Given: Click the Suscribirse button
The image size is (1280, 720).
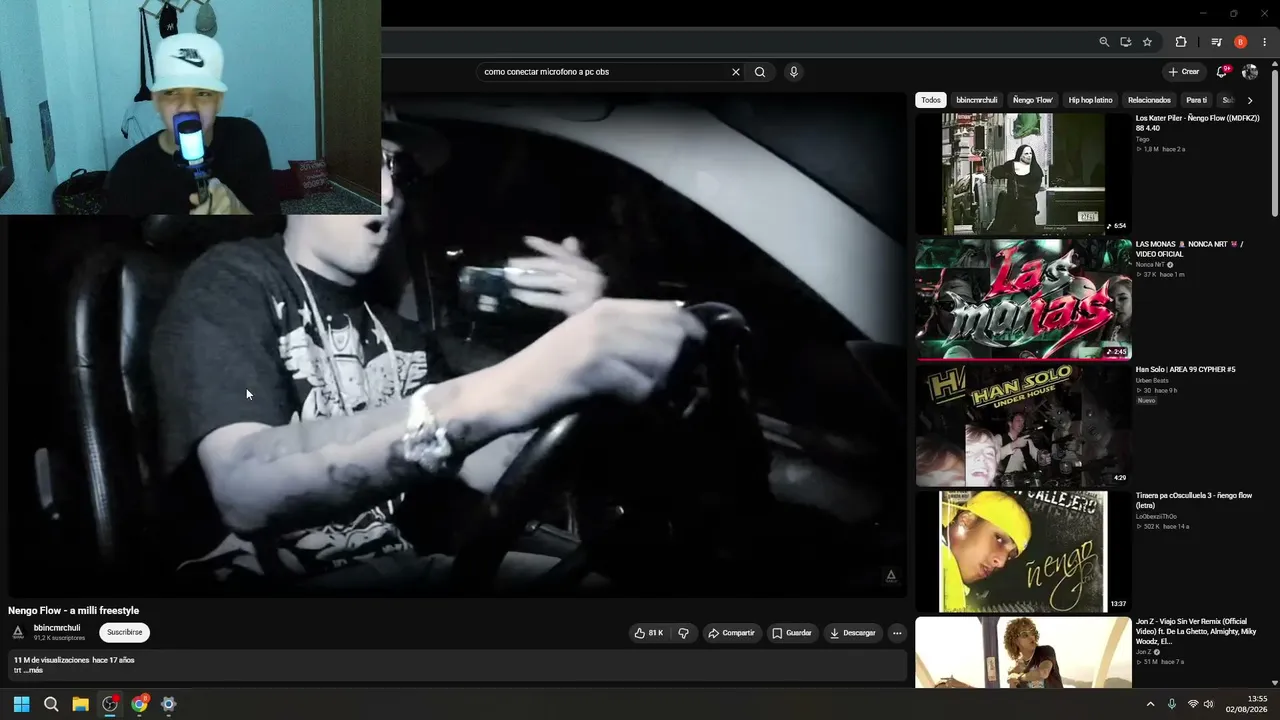Looking at the screenshot, I should click(125, 632).
